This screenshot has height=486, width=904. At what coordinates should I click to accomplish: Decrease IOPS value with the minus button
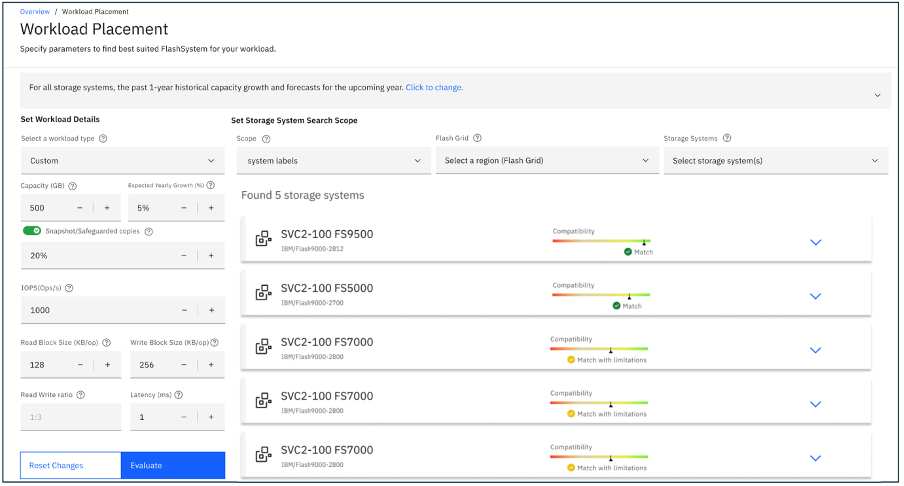(184, 310)
